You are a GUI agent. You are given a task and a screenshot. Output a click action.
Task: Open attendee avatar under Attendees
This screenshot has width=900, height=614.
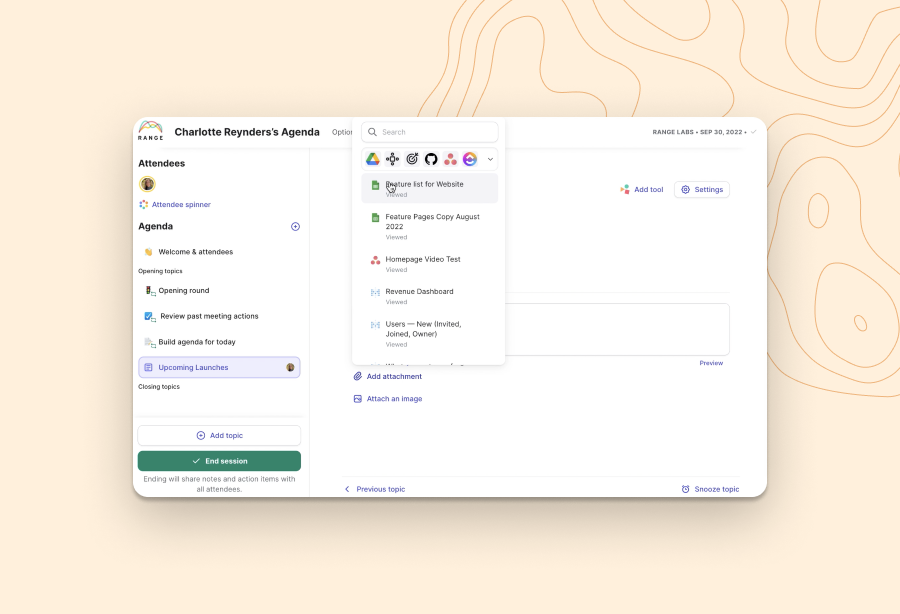tap(148, 184)
